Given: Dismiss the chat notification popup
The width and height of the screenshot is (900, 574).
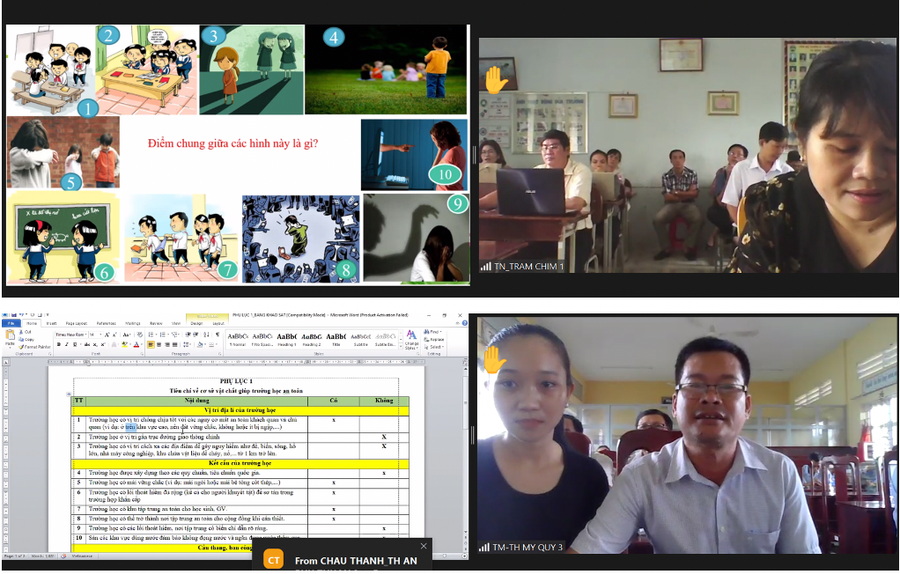Looking at the screenshot, I should 423,545.
